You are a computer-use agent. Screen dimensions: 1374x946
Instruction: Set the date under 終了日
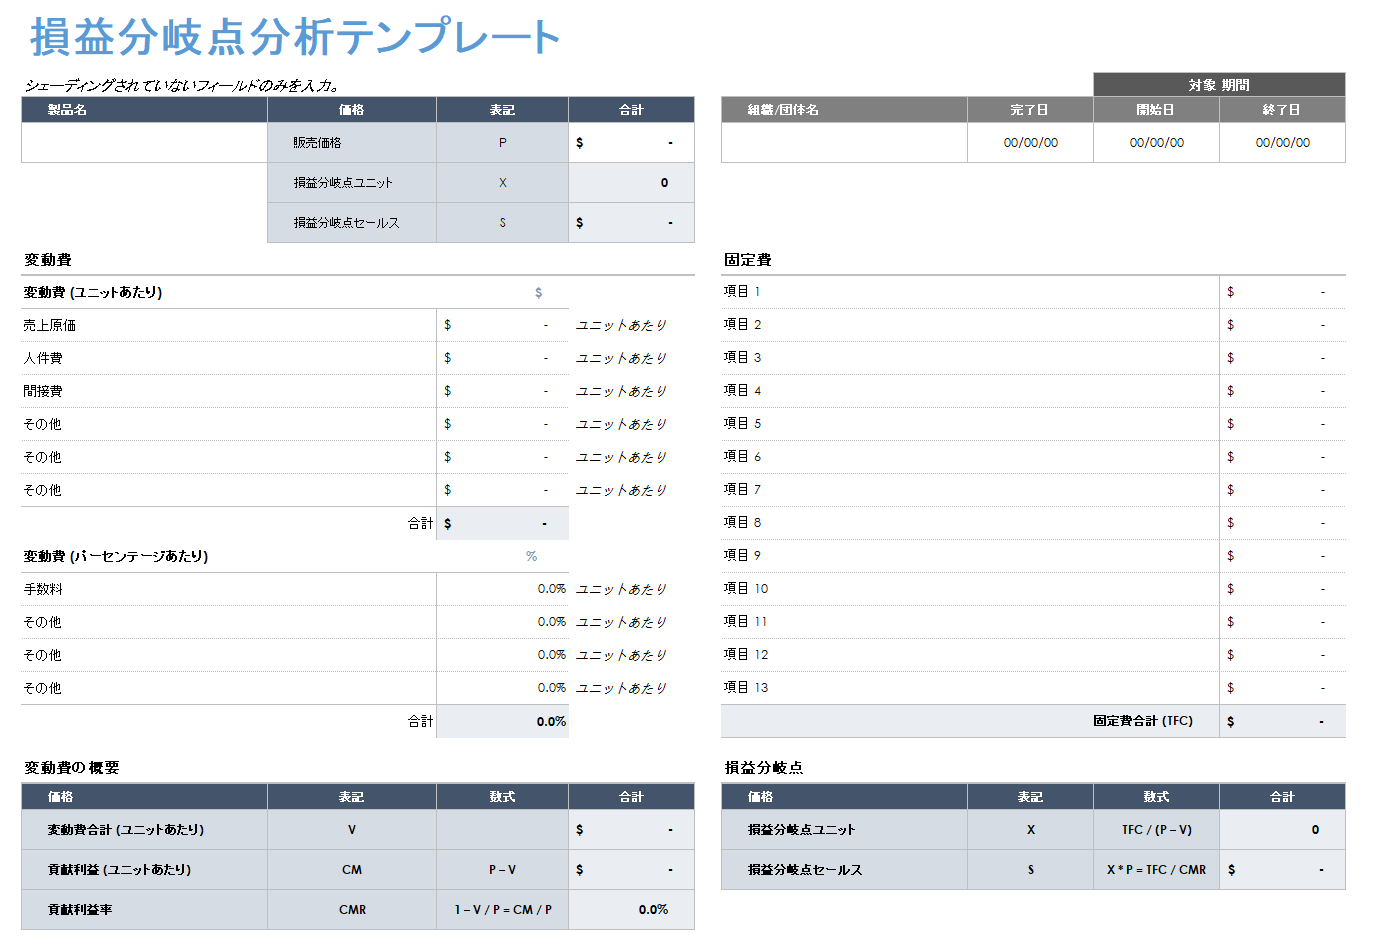pyautogui.click(x=1282, y=142)
